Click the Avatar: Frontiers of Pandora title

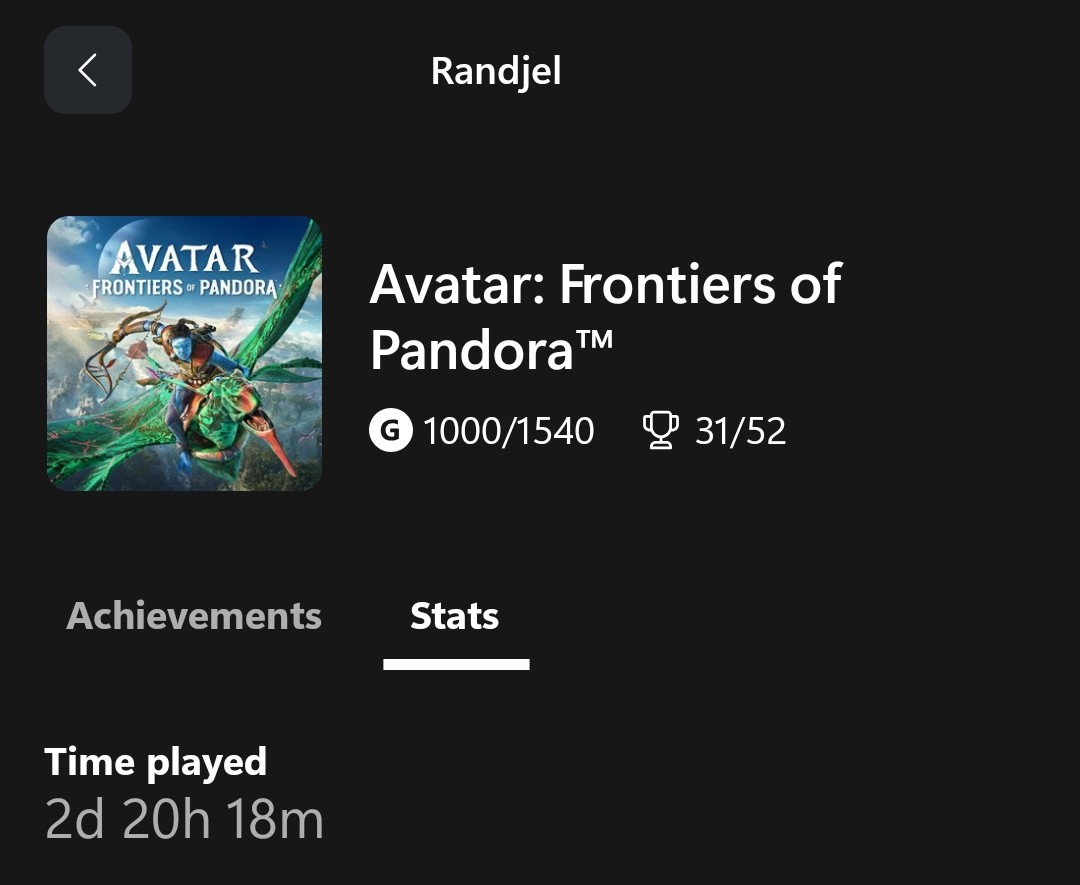coord(604,315)
